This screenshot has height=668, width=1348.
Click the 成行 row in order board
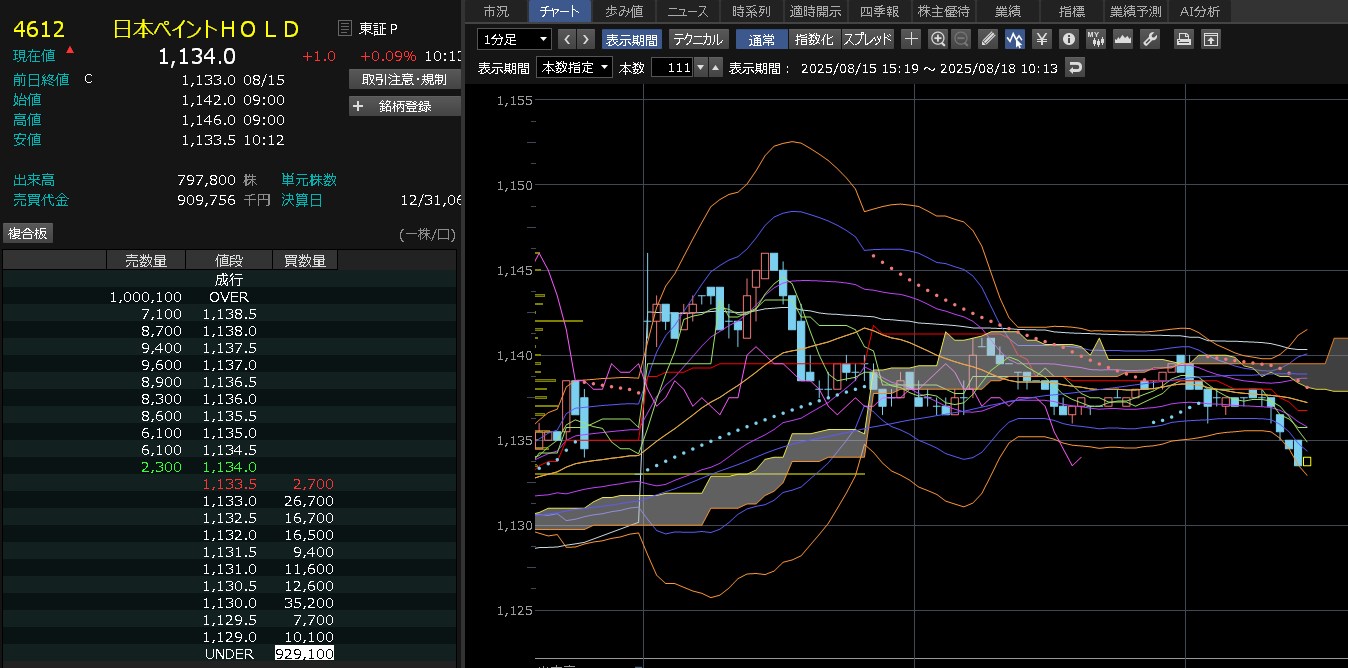point(229,280)
